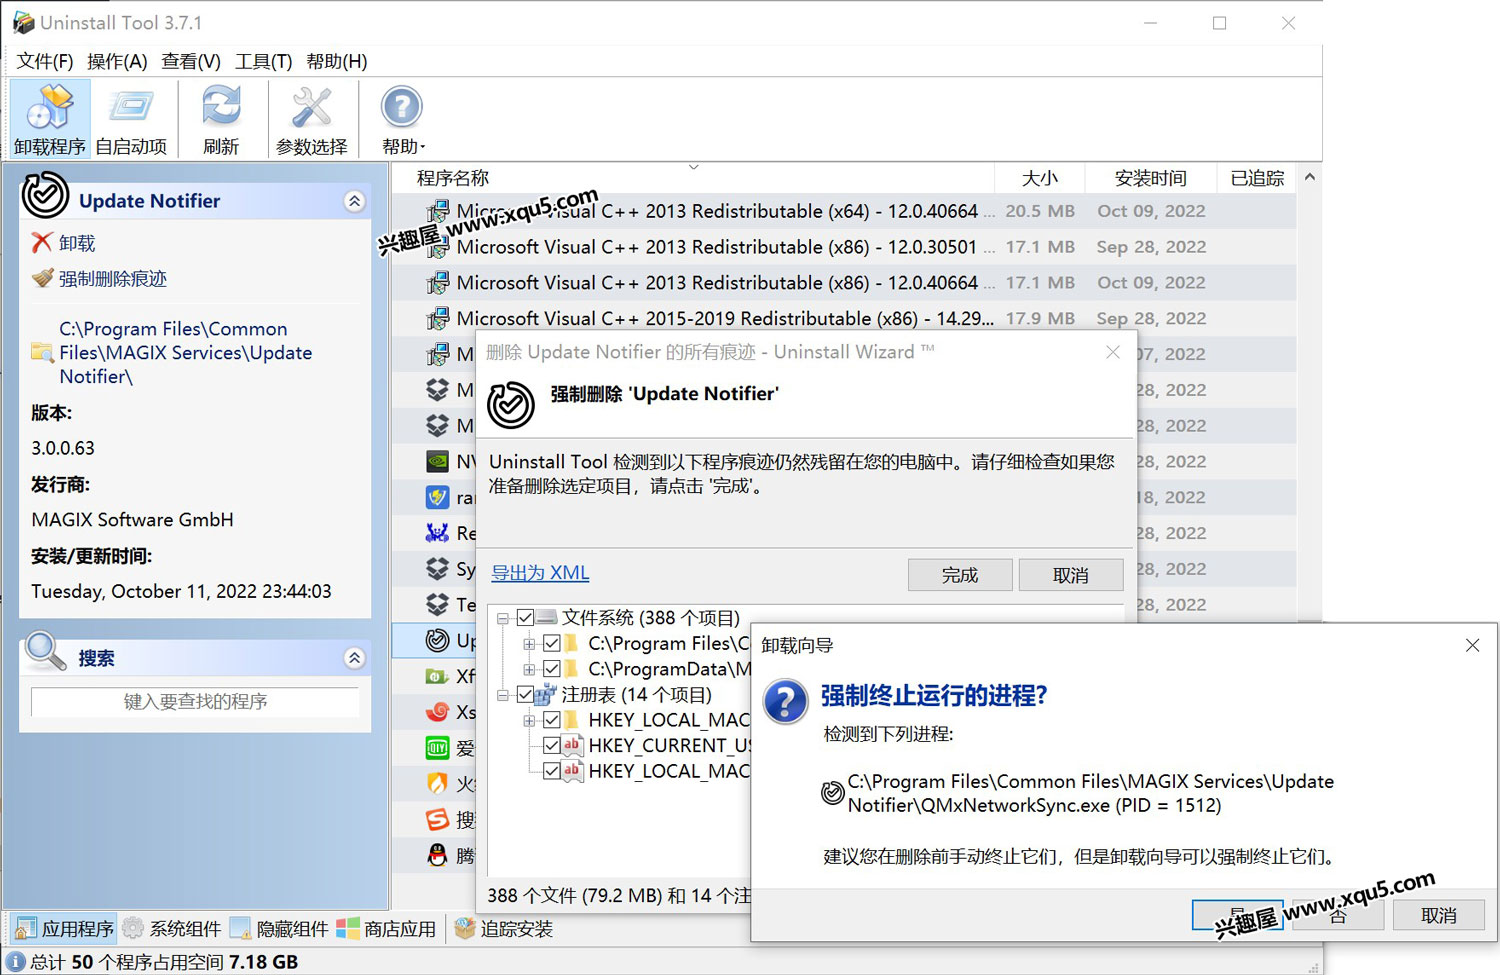This screenshot has height=975, width=1500.
Task: Click the red Xs program icon in list
Action: pos(437,712)
